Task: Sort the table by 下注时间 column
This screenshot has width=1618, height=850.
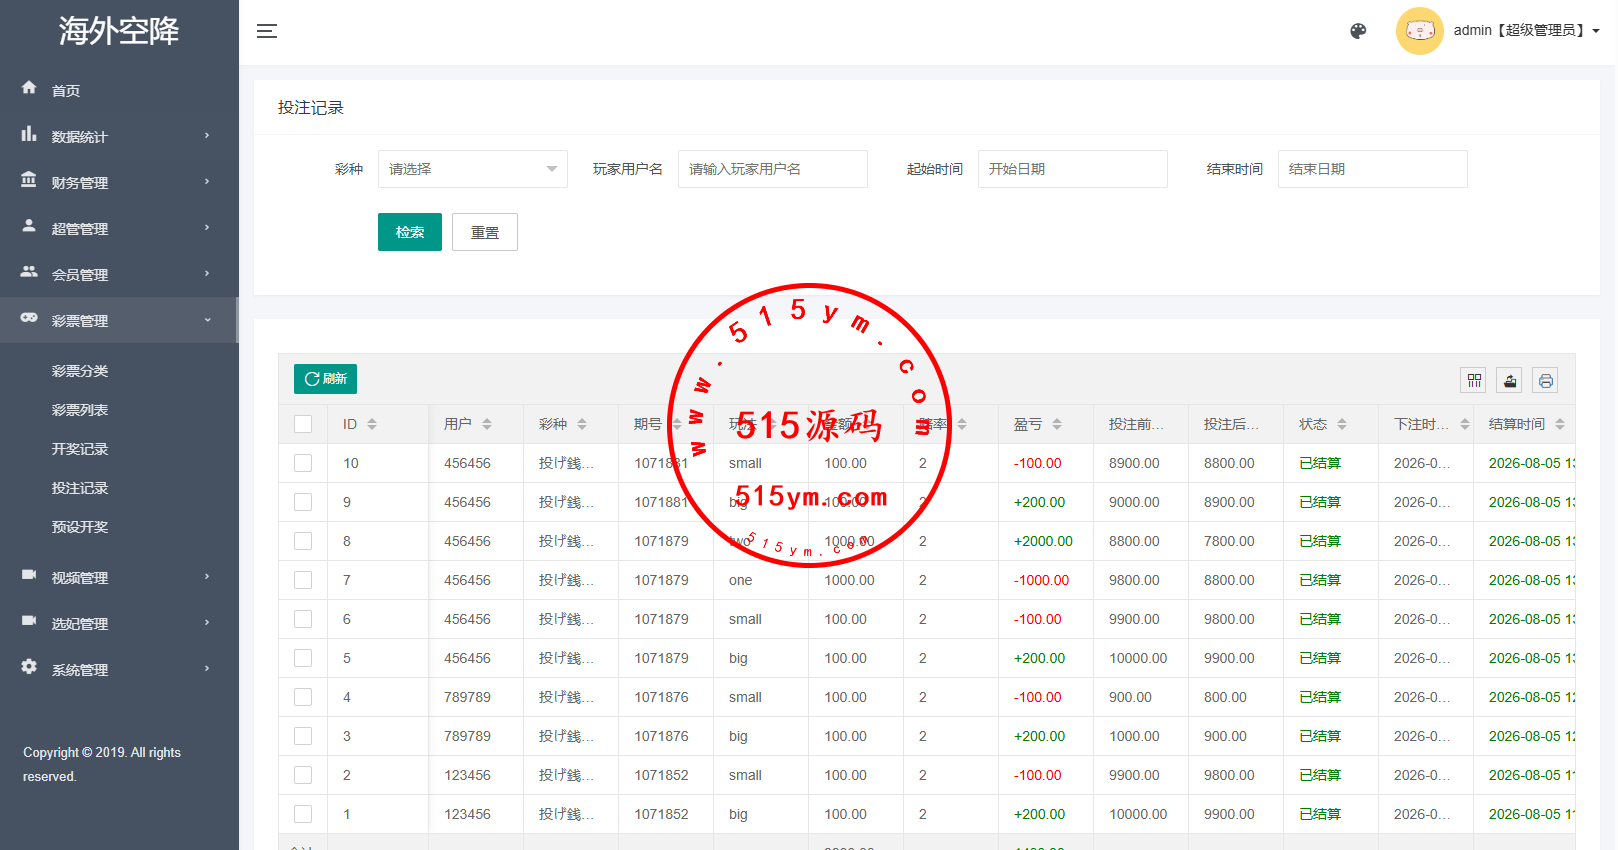Action: [x=1465, y=424]
